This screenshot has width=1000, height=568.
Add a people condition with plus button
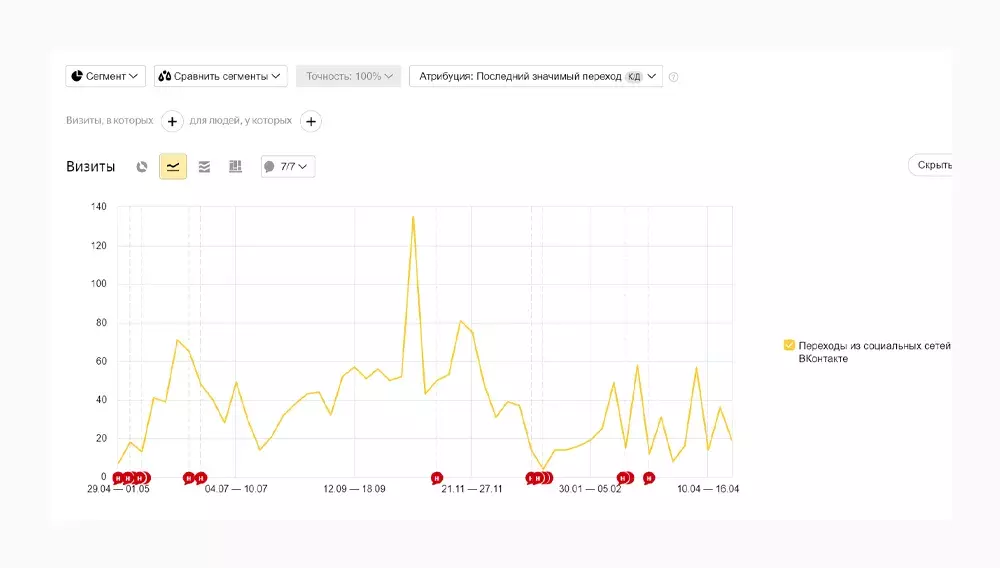pos(311,121)
